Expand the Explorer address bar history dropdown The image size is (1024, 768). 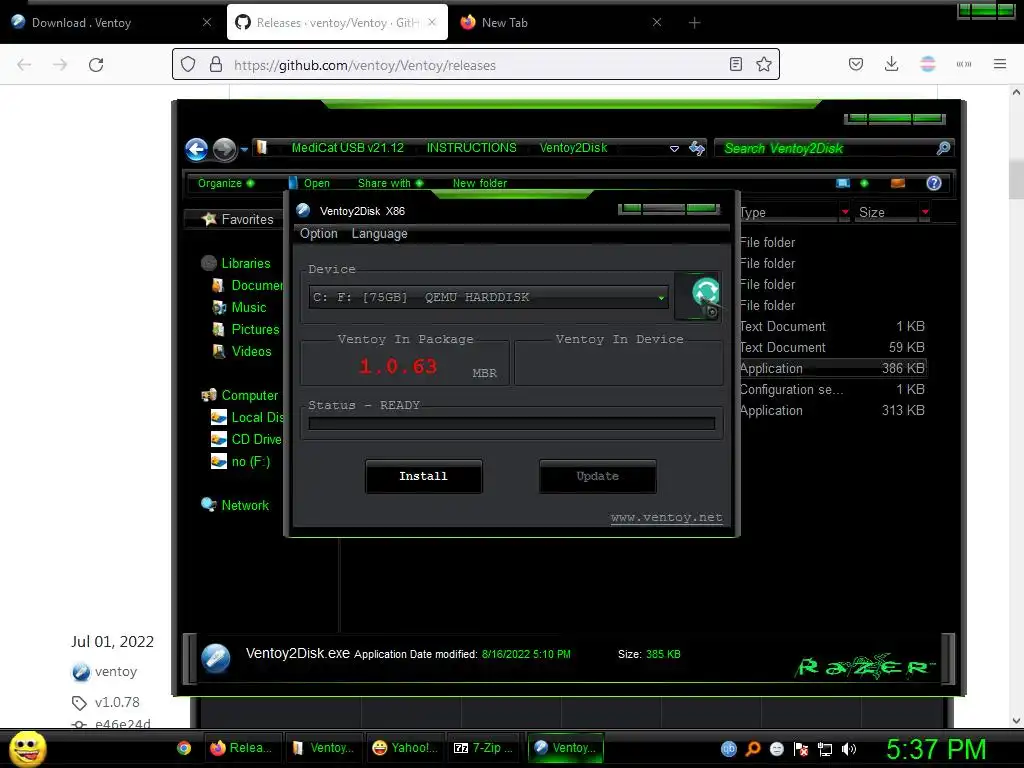pos(674,149)
